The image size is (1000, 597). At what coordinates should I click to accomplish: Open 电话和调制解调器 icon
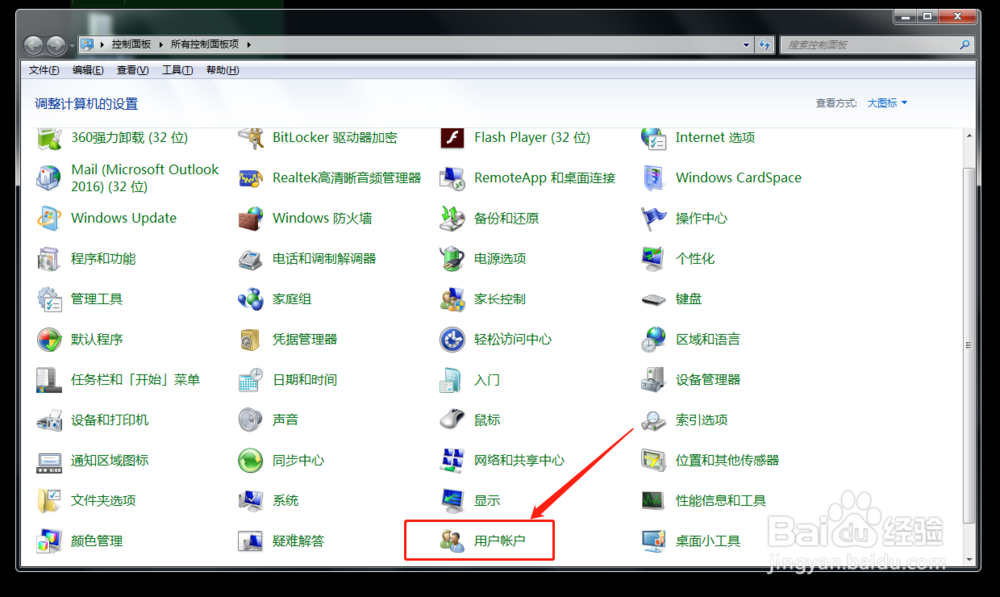point(251,259)
